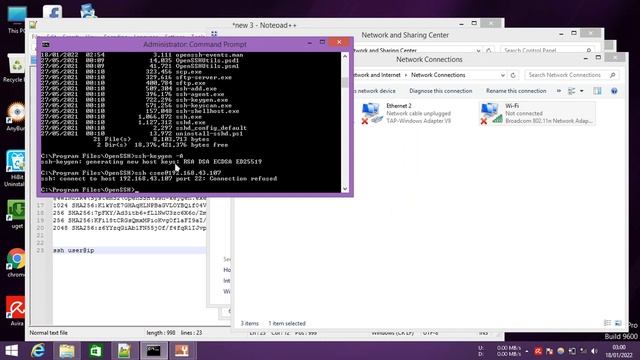Open File Explorer from the taskbar
640x360 pixels.
(x=67, y=351)
